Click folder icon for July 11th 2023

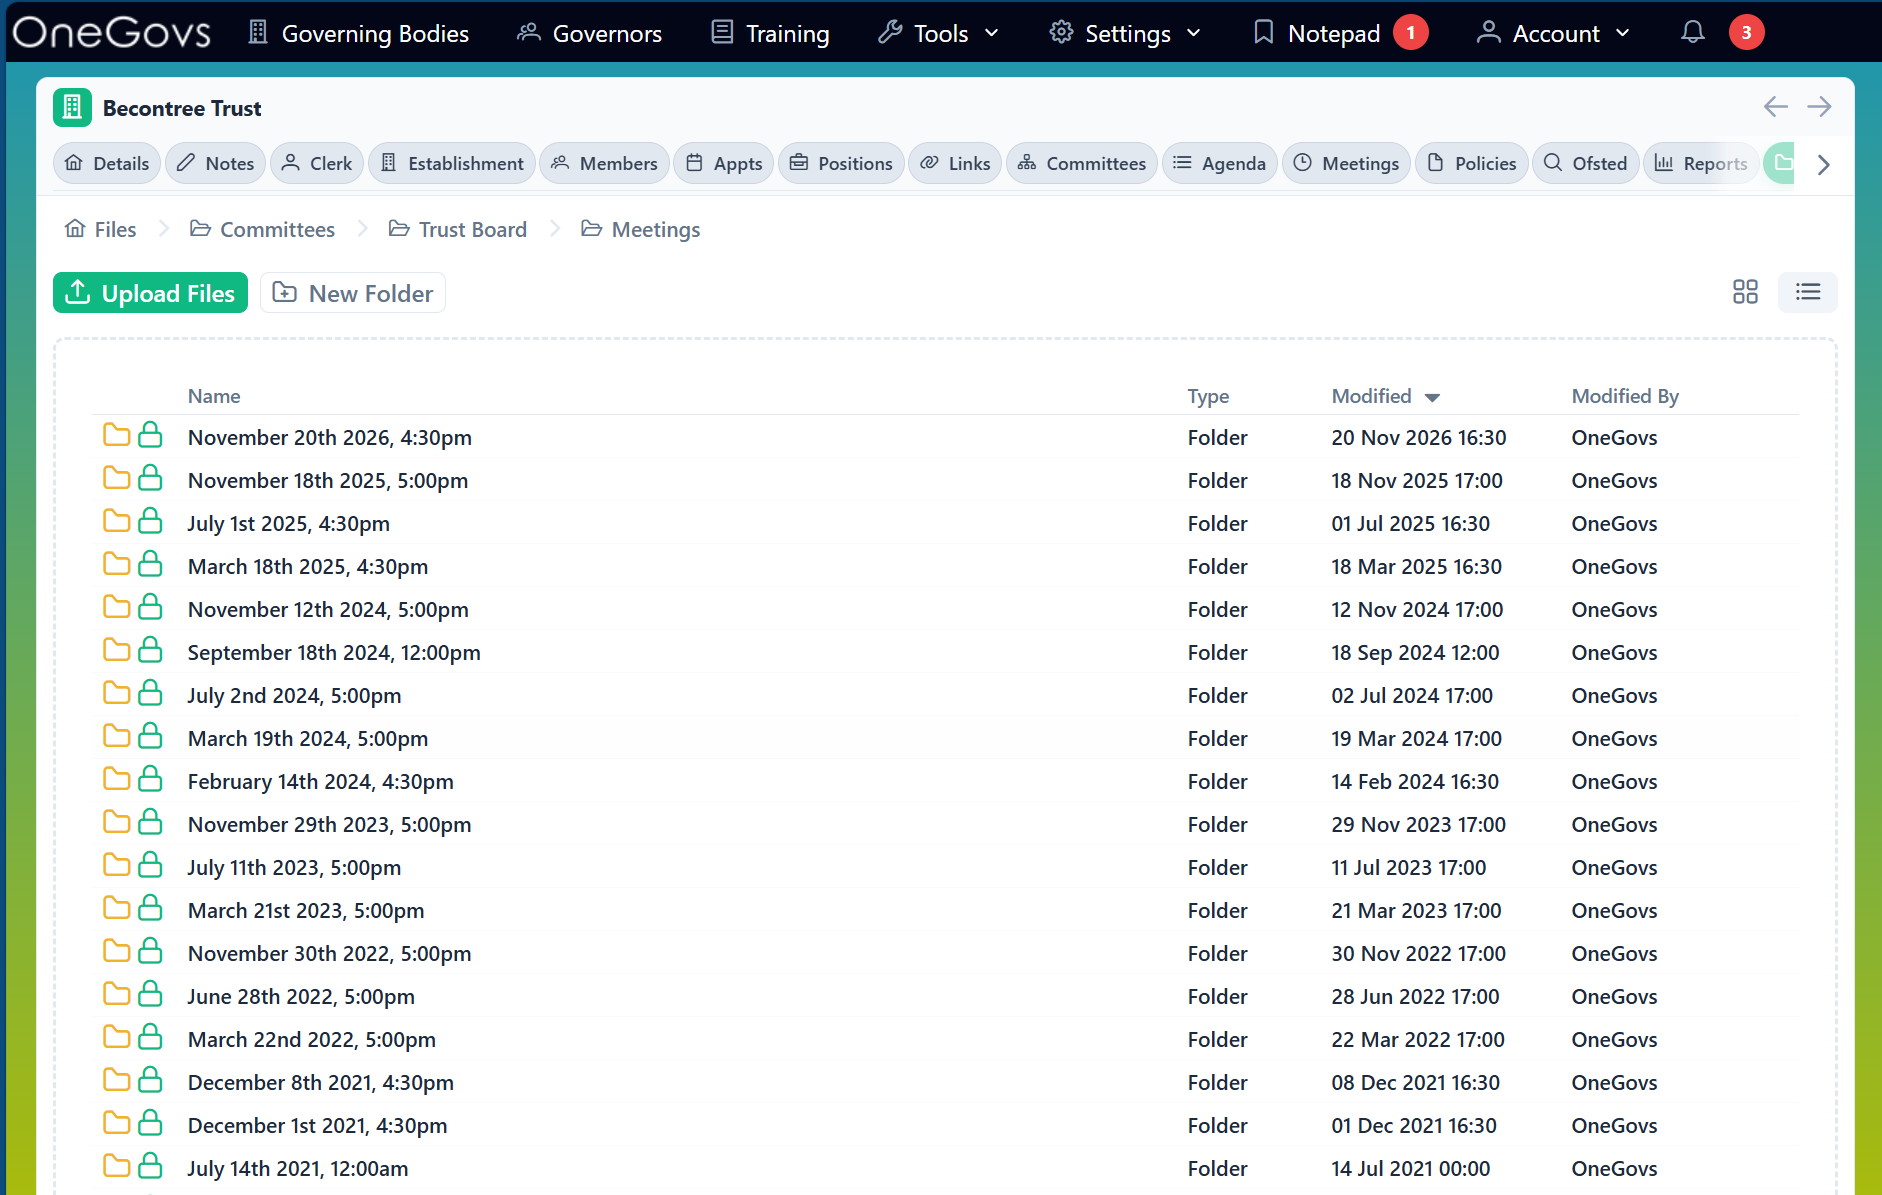point(117,865)
